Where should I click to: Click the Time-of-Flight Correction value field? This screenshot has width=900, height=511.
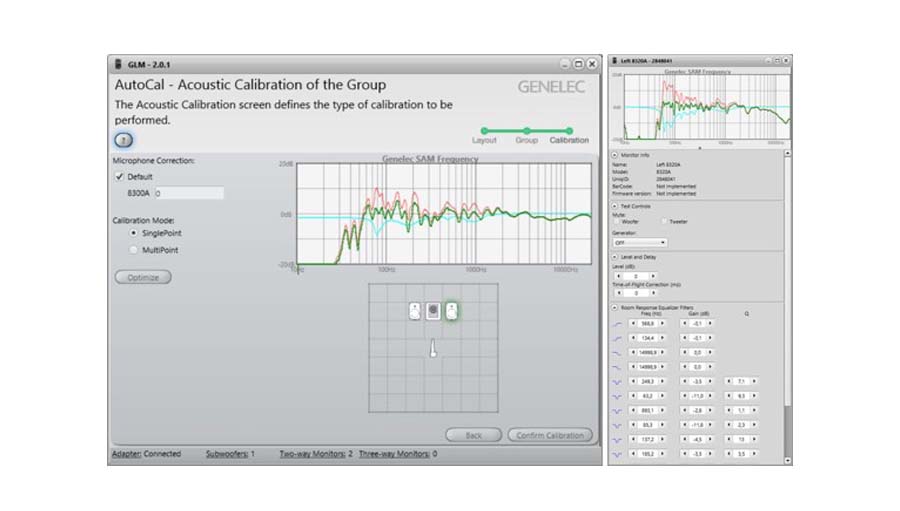click(635, 293)
